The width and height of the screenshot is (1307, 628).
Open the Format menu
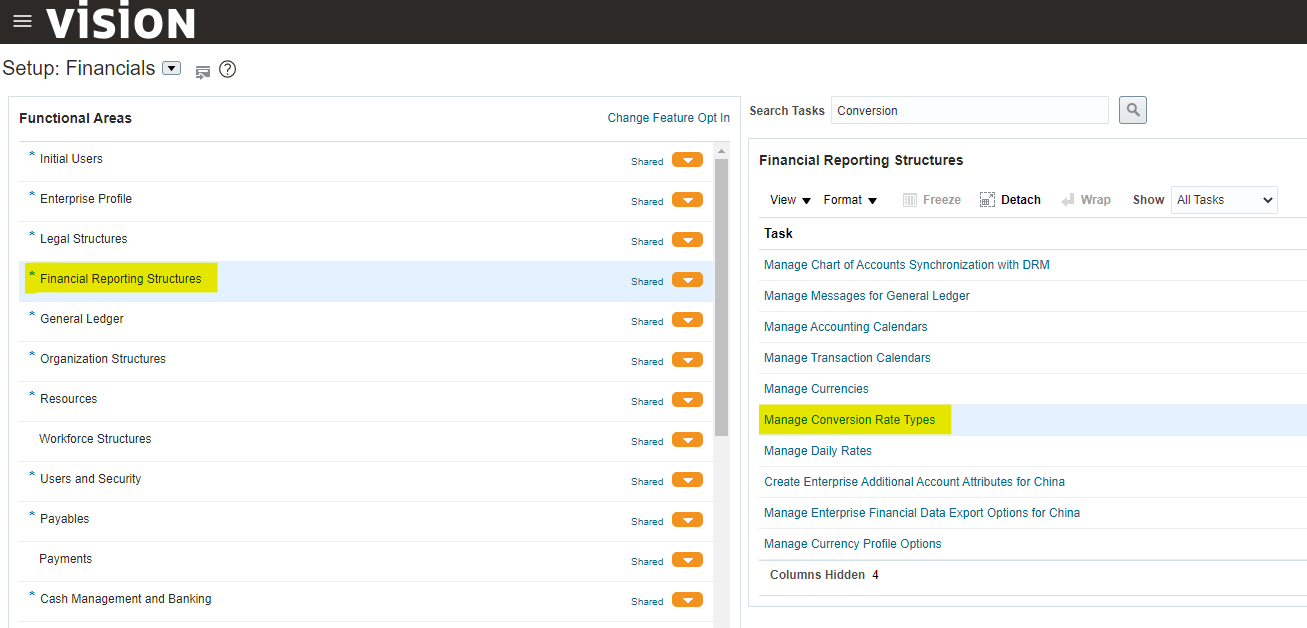coord(850,200)
